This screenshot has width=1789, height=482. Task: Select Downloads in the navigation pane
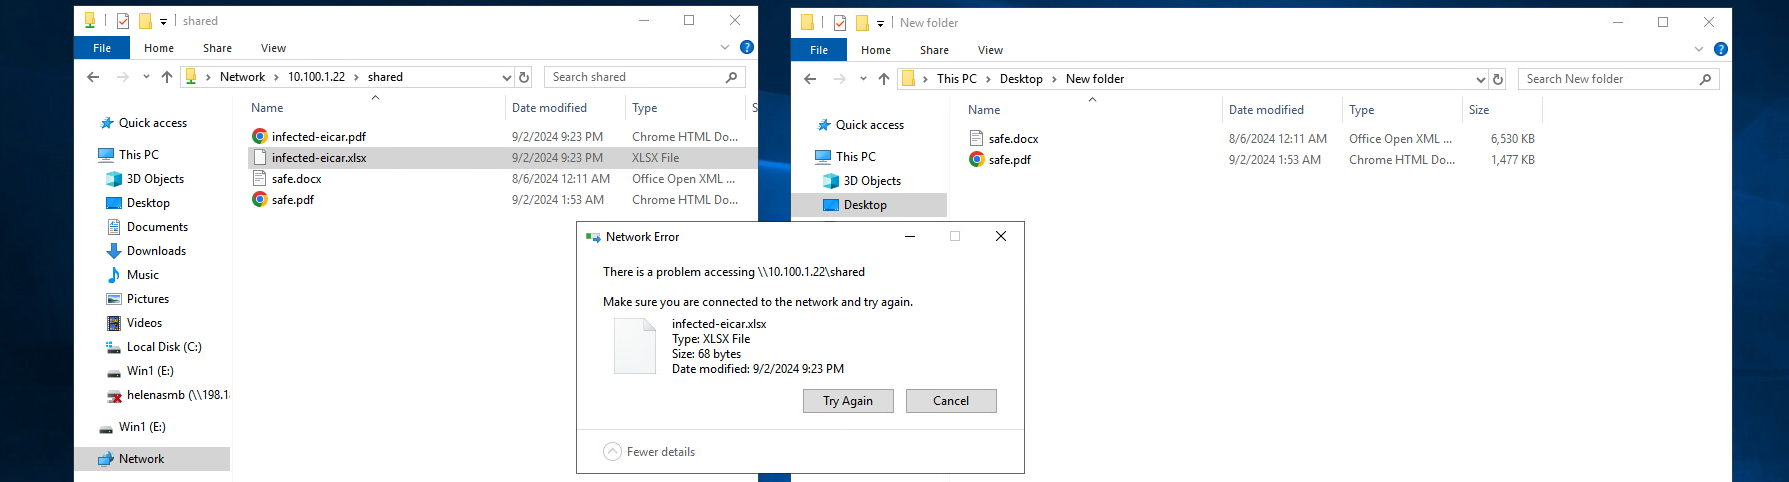tap(156, 251)
